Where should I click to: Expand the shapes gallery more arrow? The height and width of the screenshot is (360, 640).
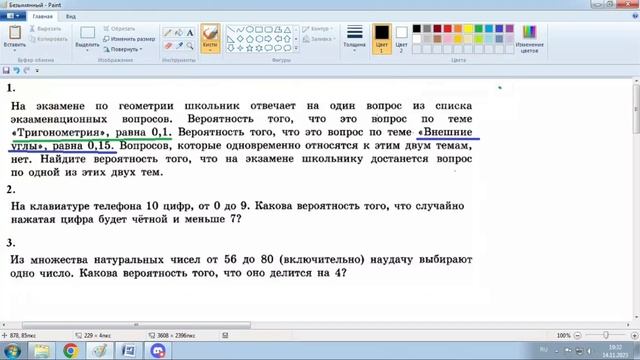[296, 49]
